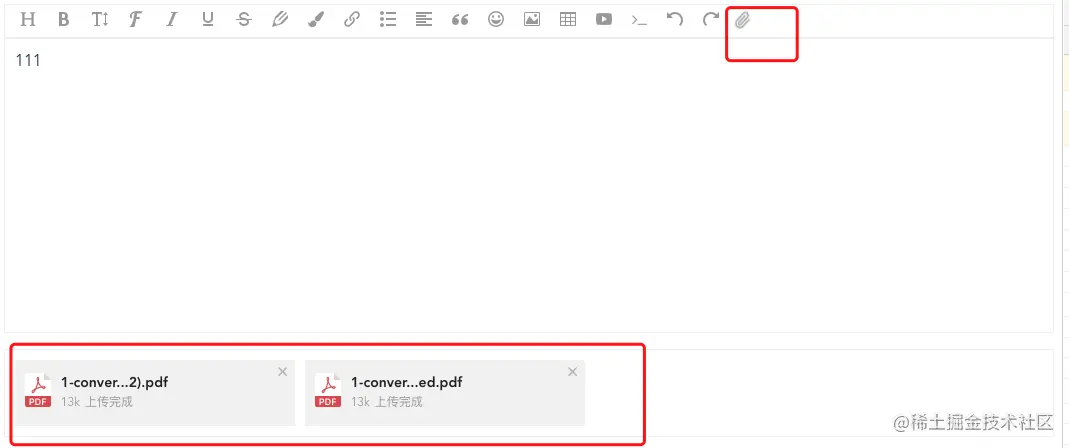Viewport: 1069px width, 448px height.
Task: Insert an image
Action: tap(532, 19)
